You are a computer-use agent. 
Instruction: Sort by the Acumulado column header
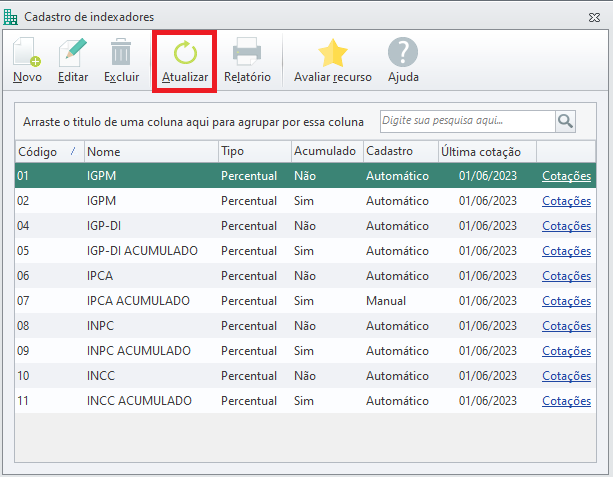pyautogui.click(x=328, y=152)
